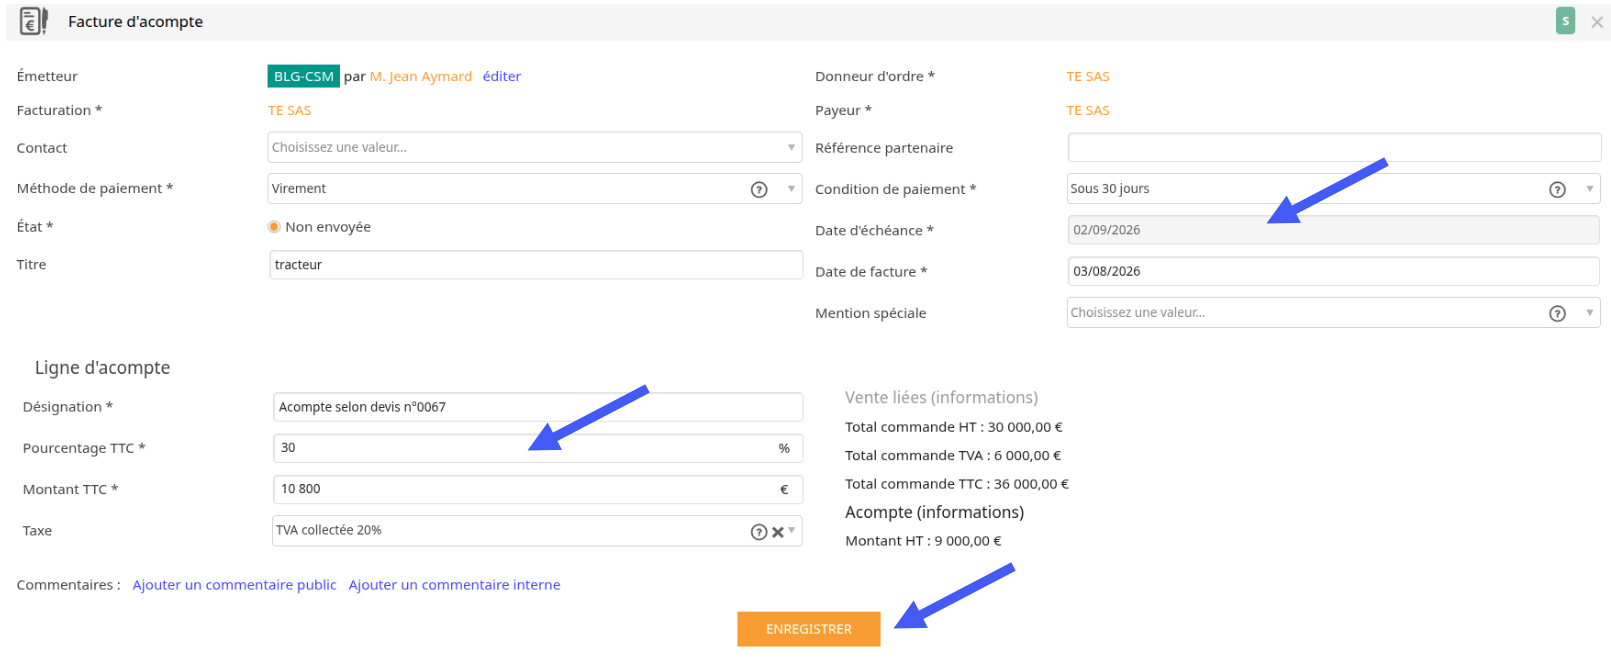Click Ajouter un commentaire public

(x=235, y=585)
